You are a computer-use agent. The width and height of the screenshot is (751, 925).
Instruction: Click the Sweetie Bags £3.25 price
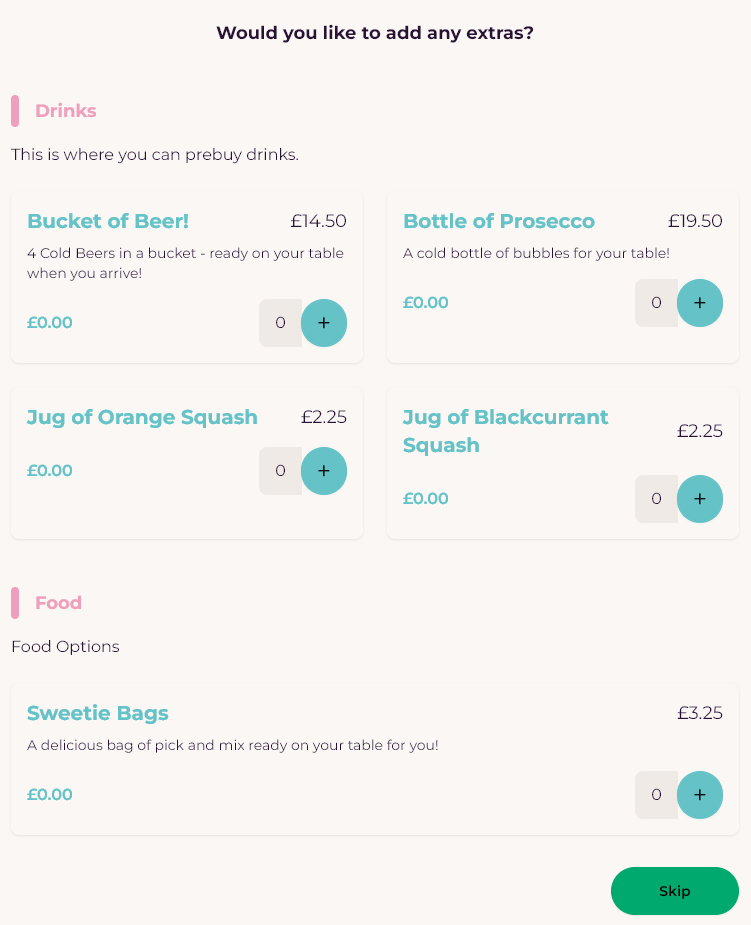(x=700, y=713)
